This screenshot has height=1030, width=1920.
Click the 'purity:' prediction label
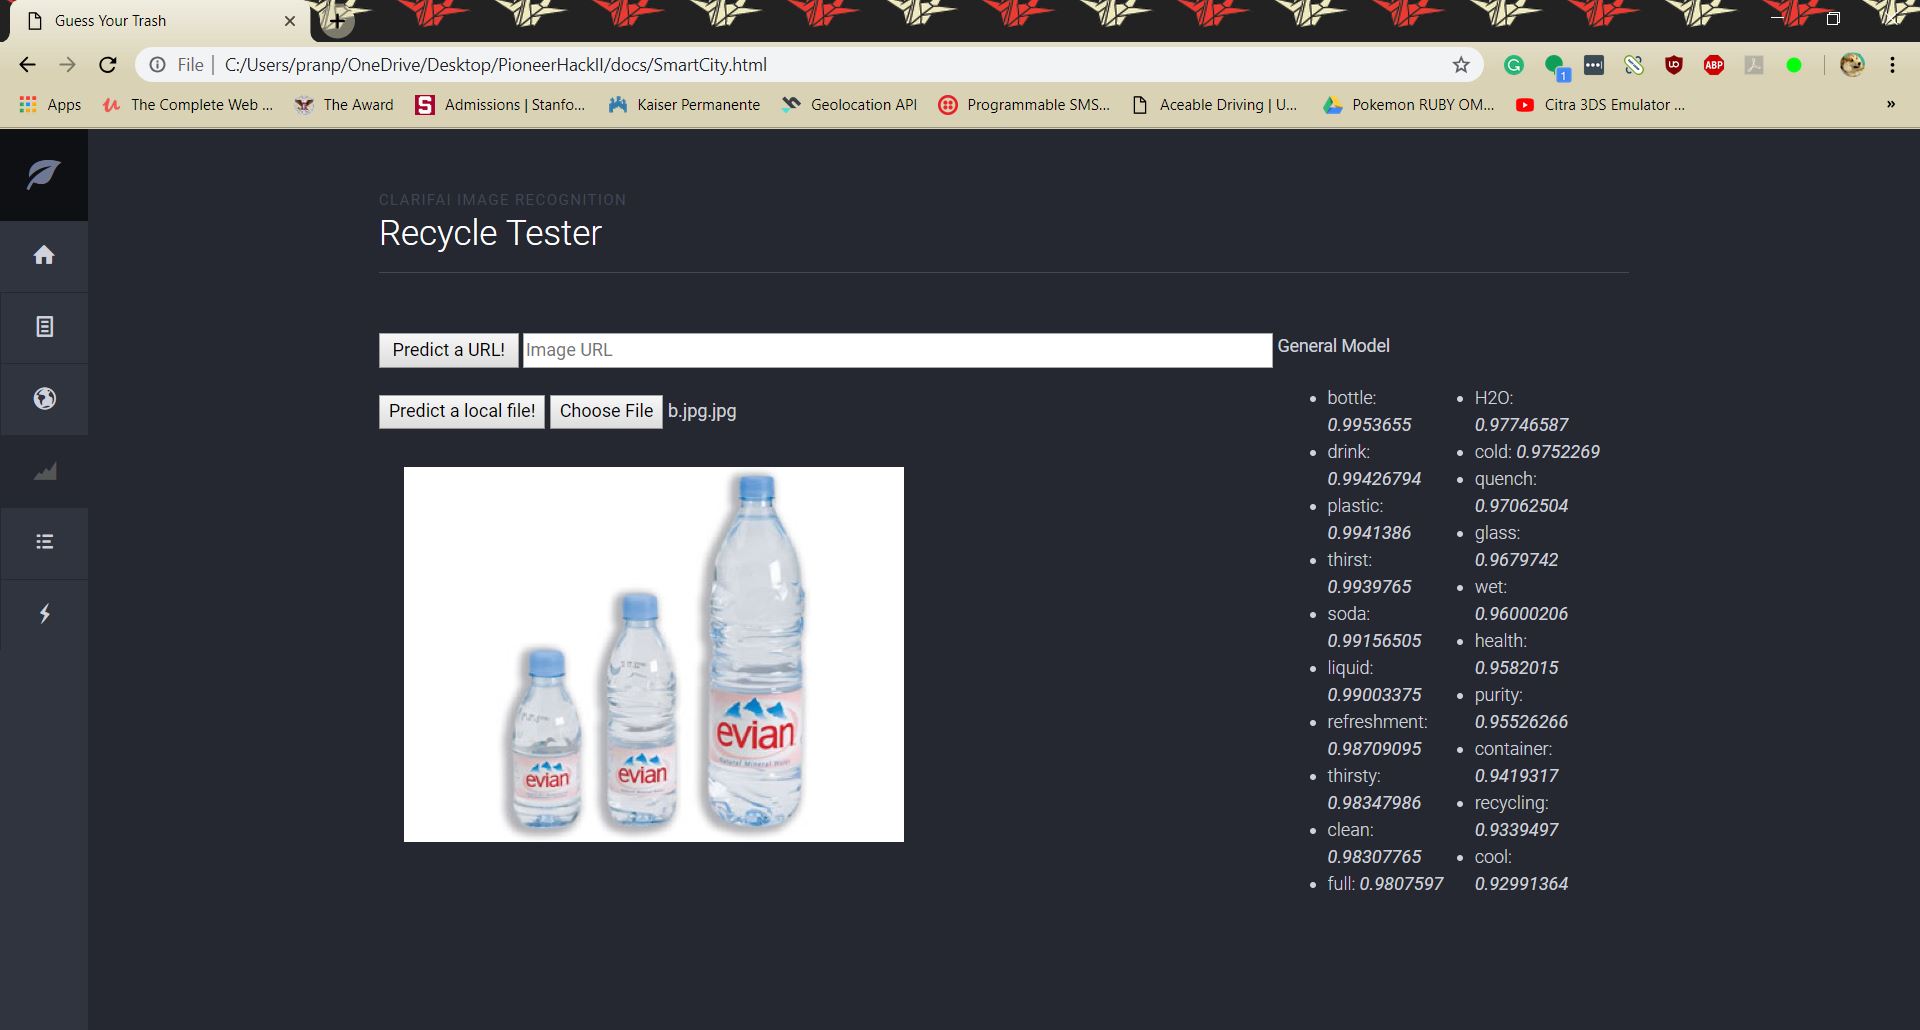click(x=1498, y=695)
